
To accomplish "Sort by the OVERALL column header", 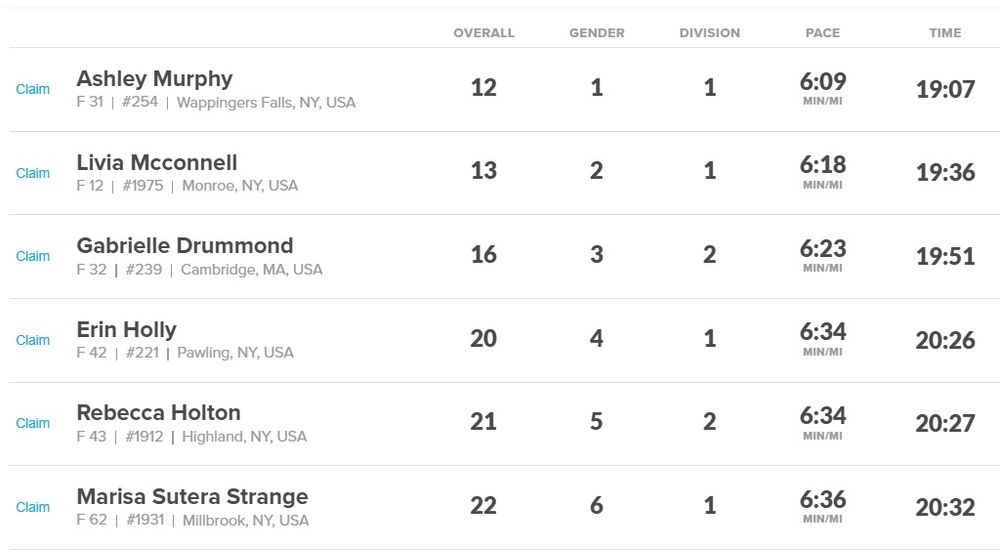I will coord(484,33).
